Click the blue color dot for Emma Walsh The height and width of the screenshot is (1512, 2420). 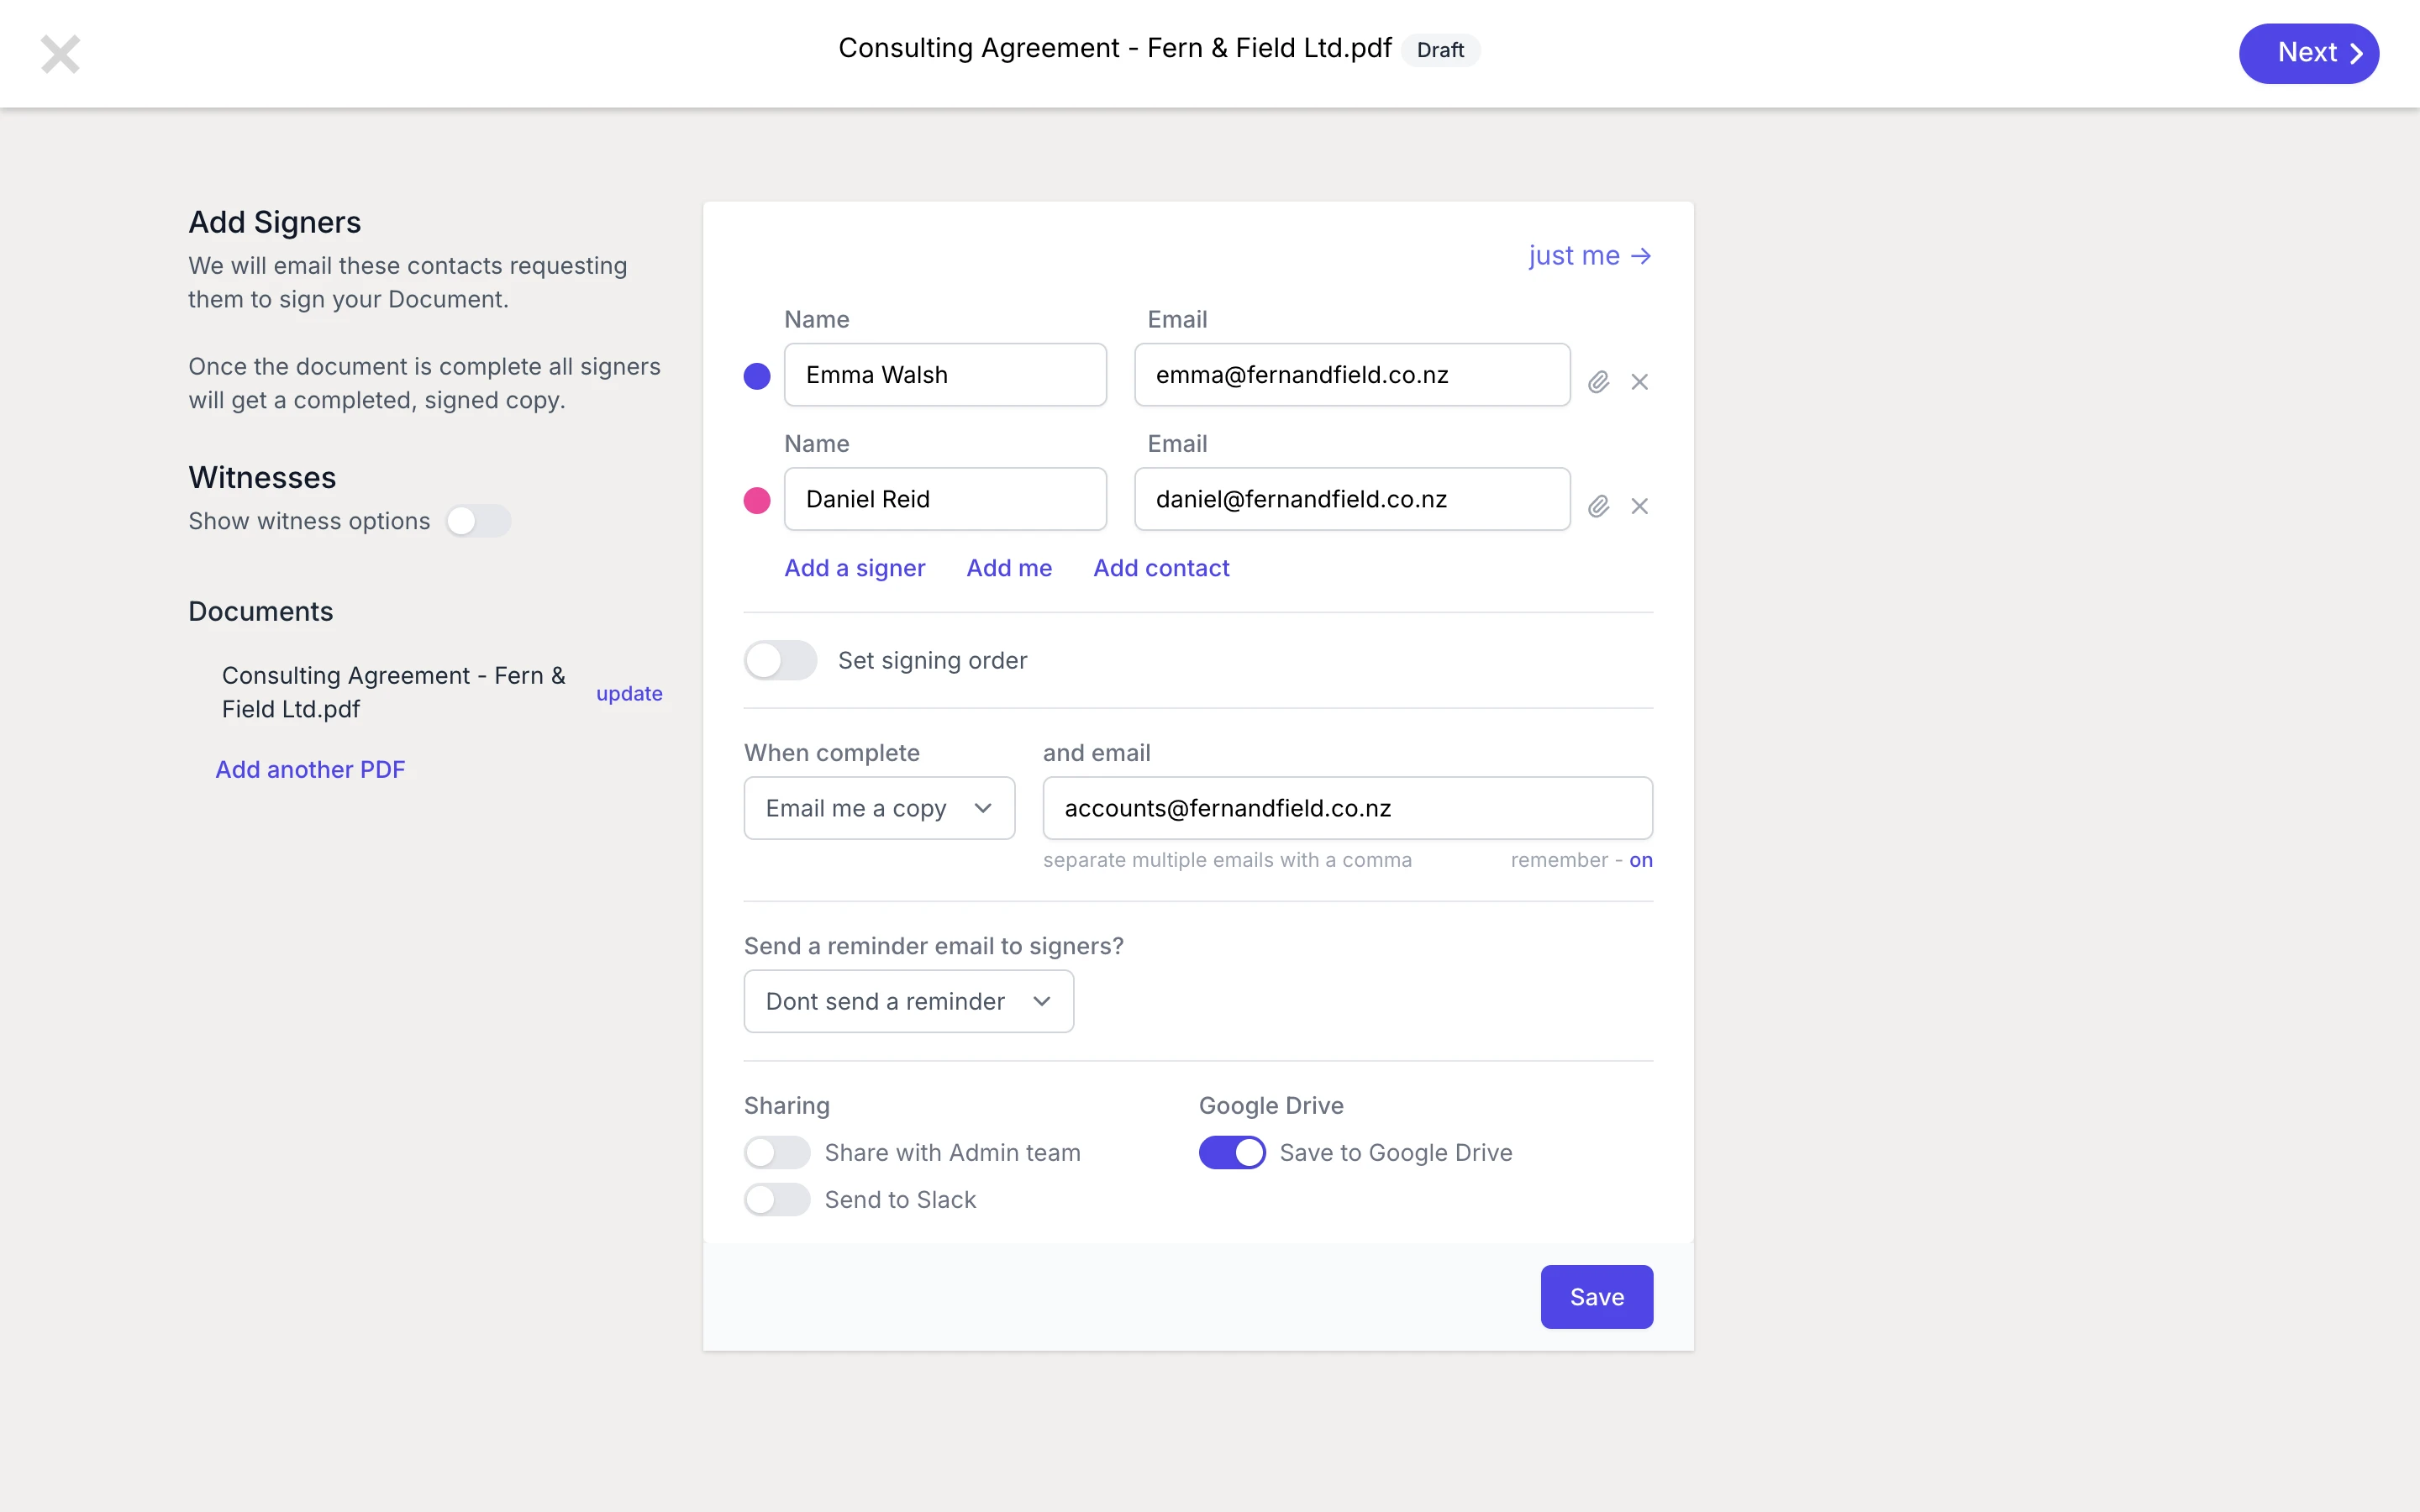pos(757,376)
